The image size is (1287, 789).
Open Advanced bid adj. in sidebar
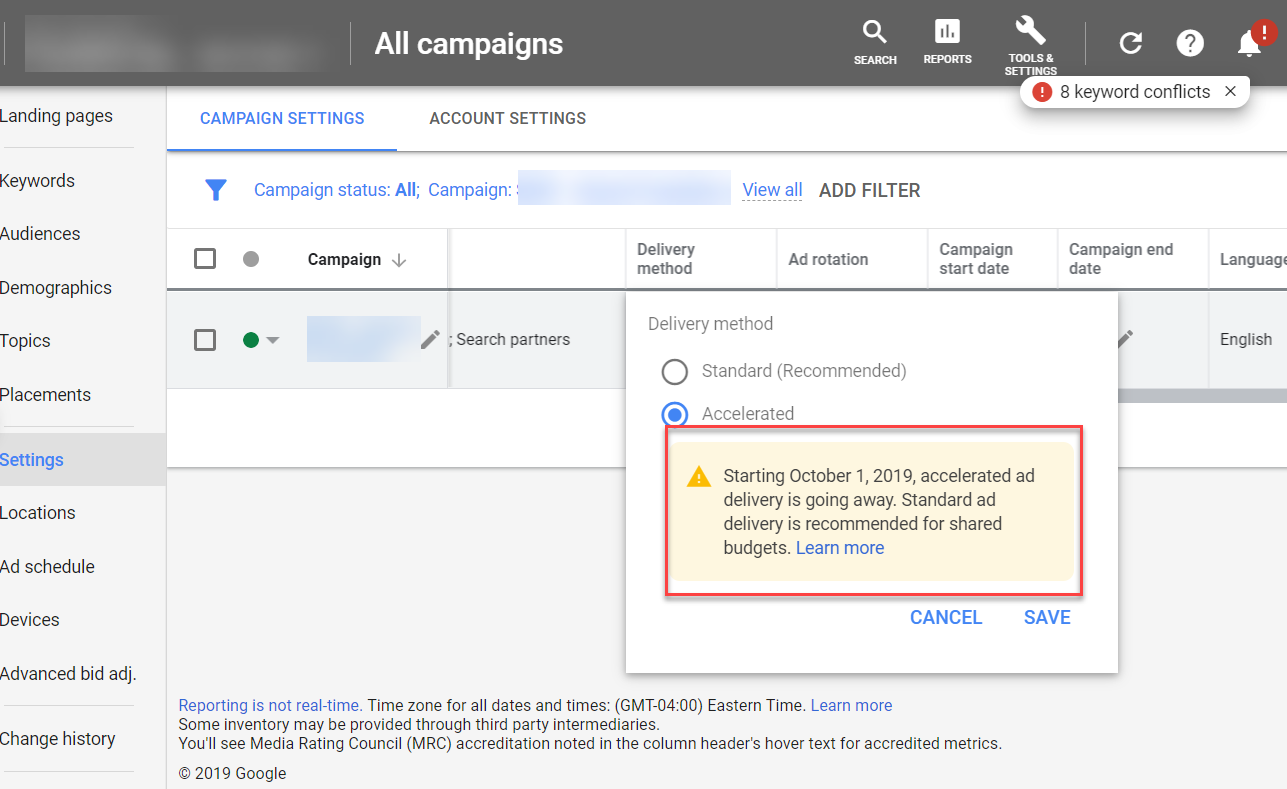[68, 674]
